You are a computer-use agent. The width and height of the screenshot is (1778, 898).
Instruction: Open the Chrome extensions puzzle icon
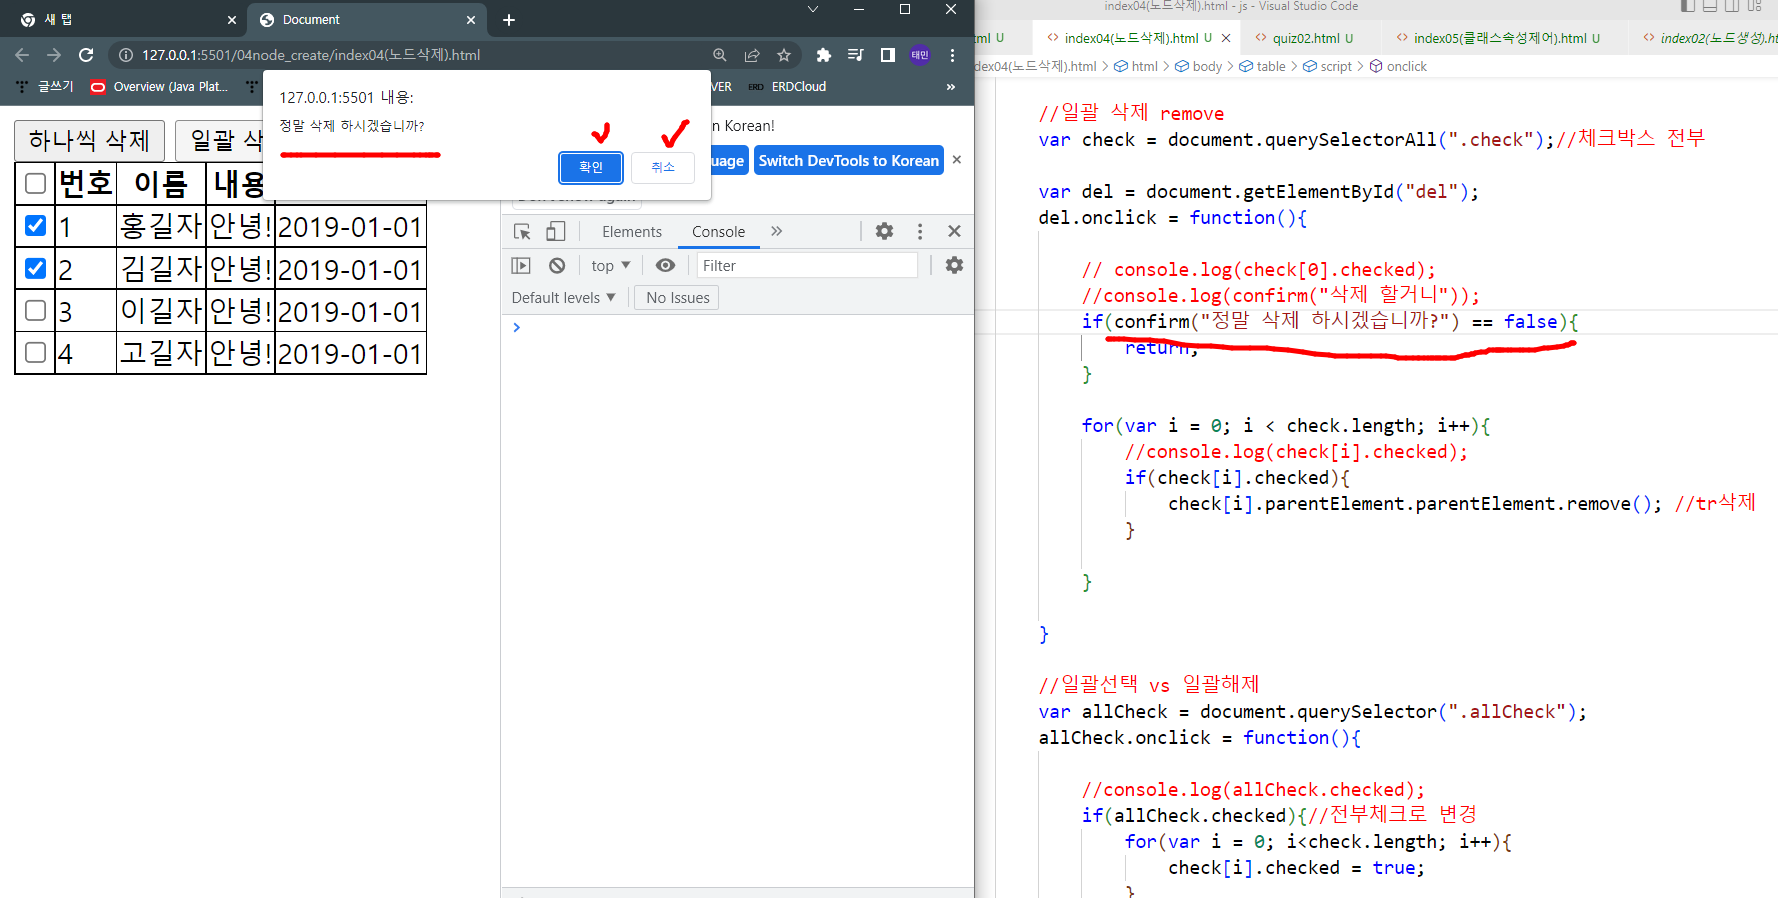click(824, 55)
